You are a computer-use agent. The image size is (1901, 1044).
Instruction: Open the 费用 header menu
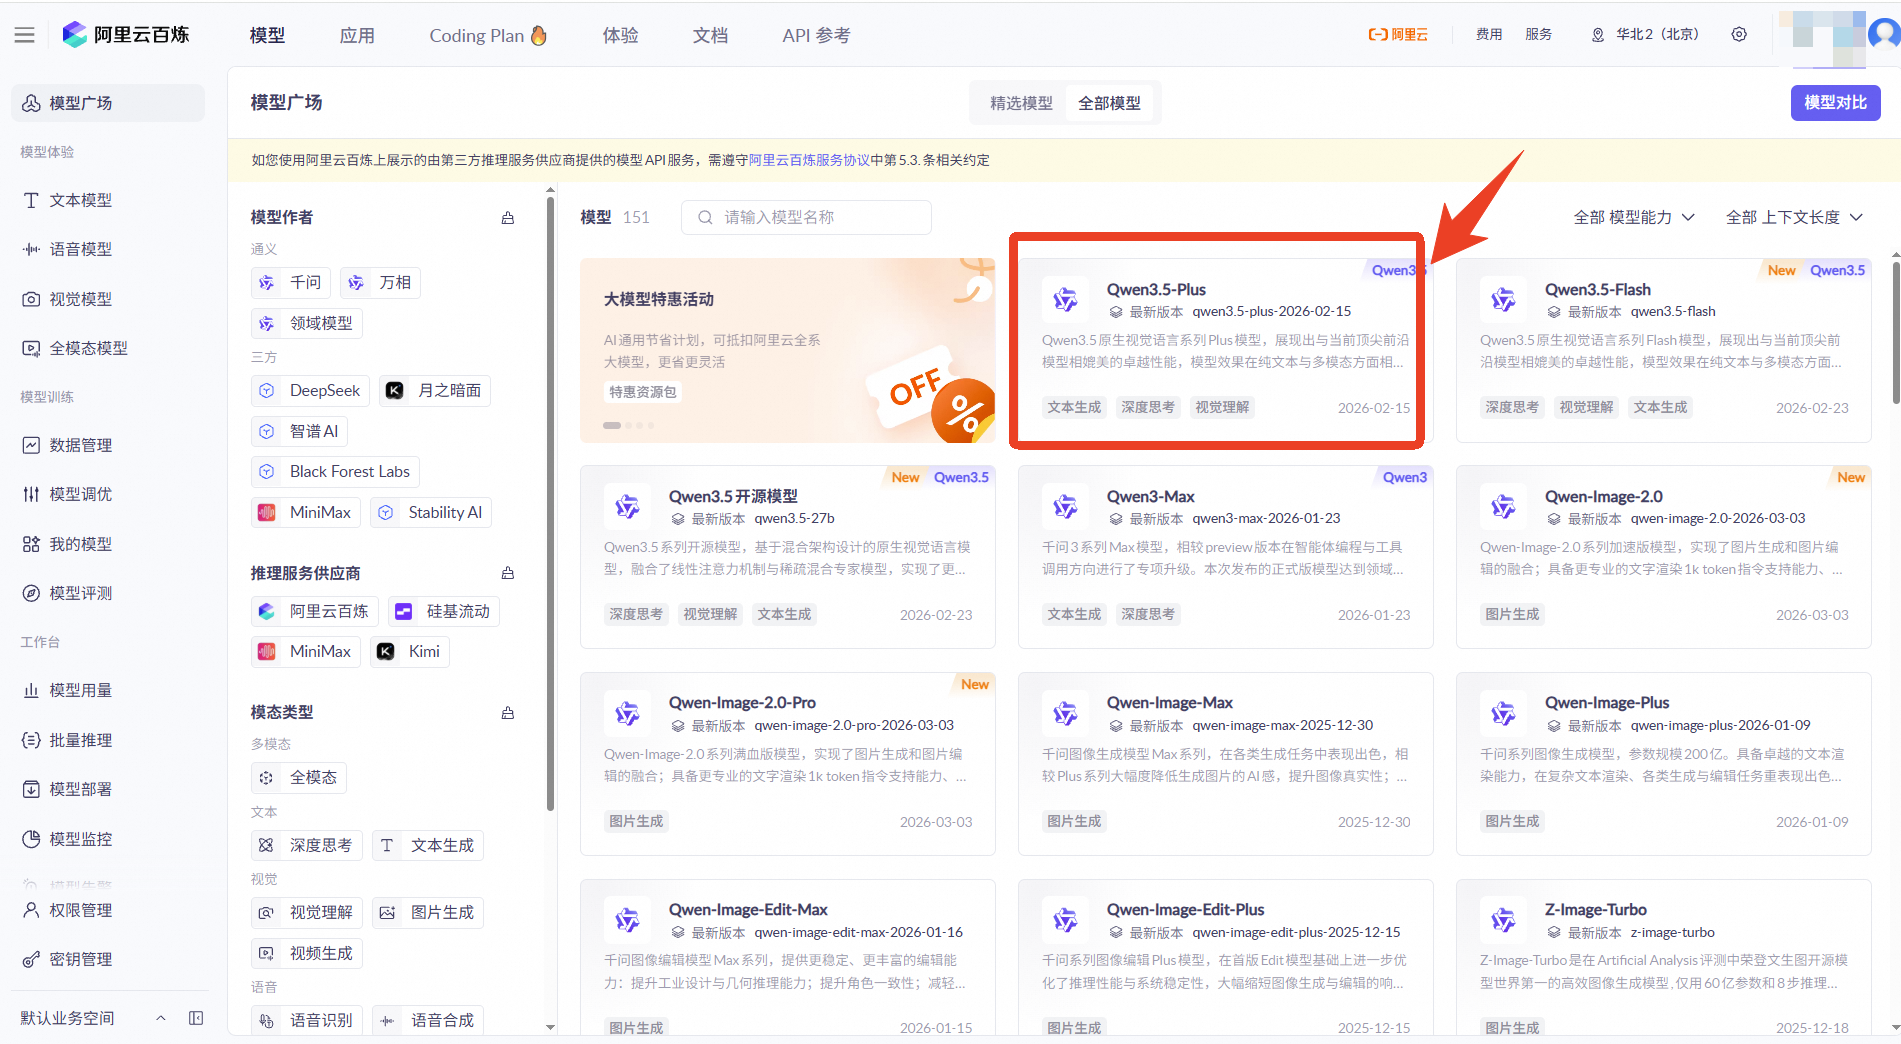click(1489, 34)
